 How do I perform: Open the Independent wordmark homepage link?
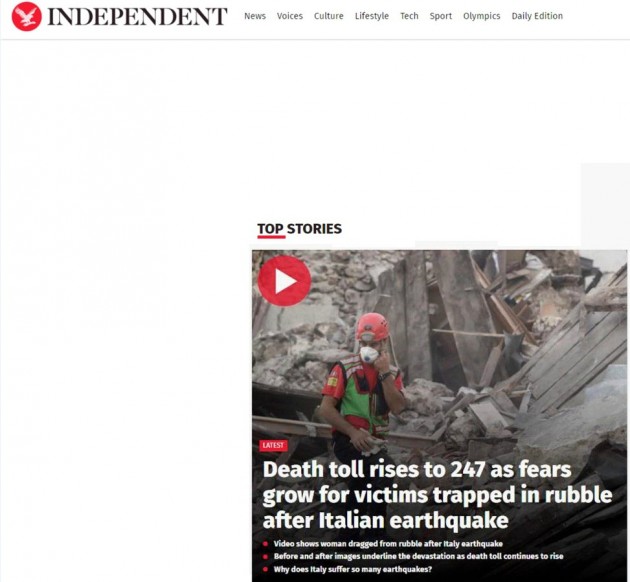pos(137,16)
